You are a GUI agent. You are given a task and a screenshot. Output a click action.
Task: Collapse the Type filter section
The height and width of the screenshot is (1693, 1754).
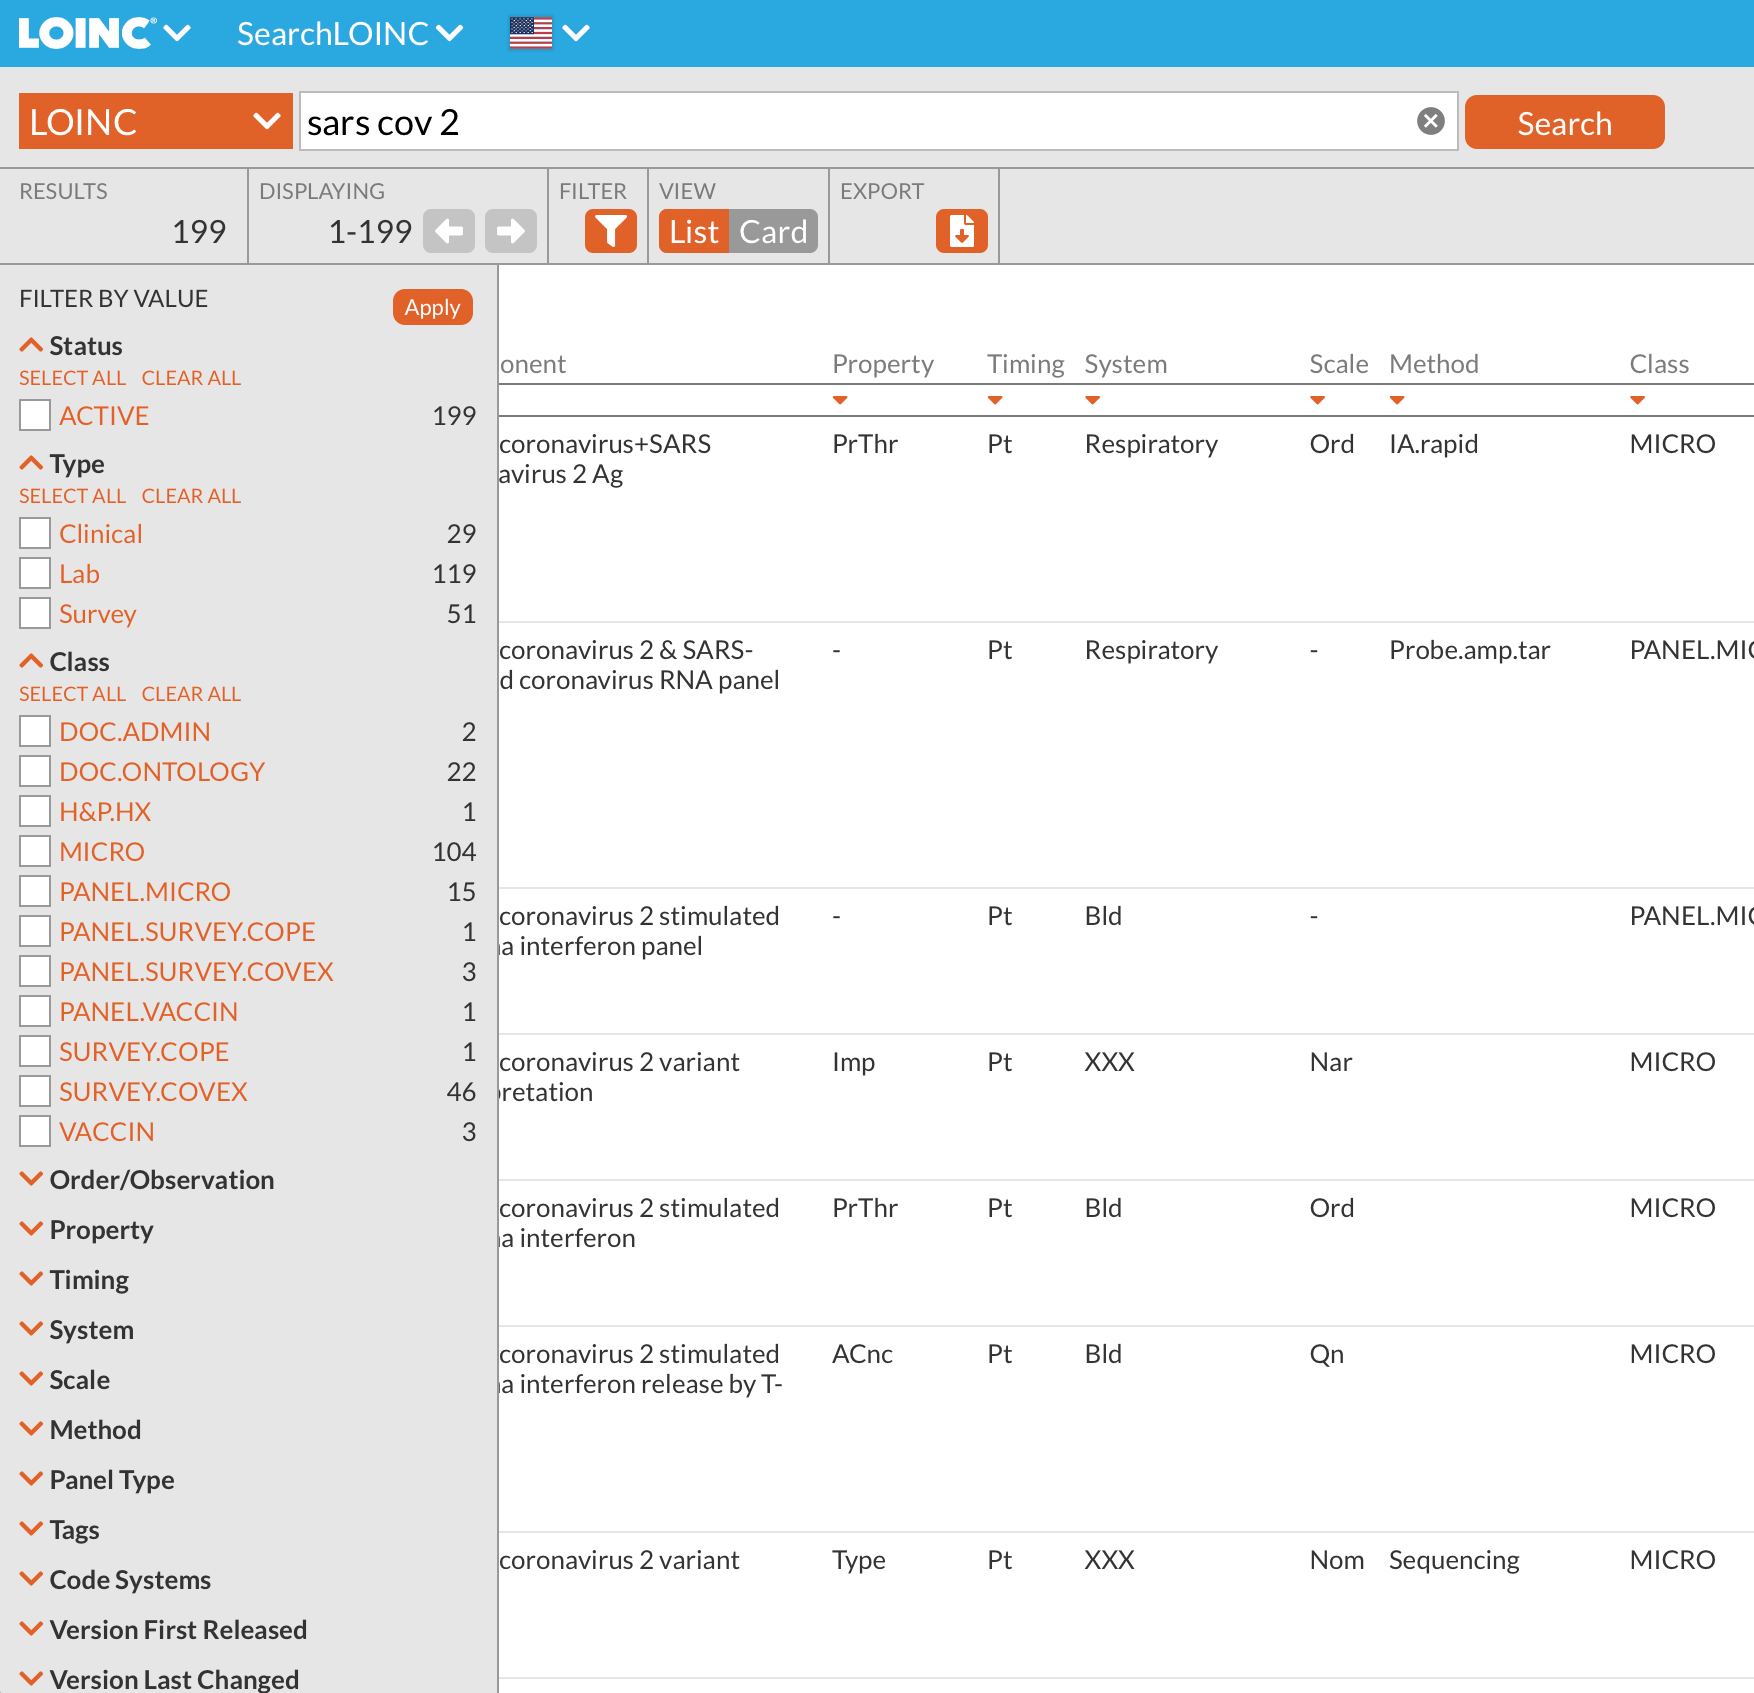tap(62, 464)
